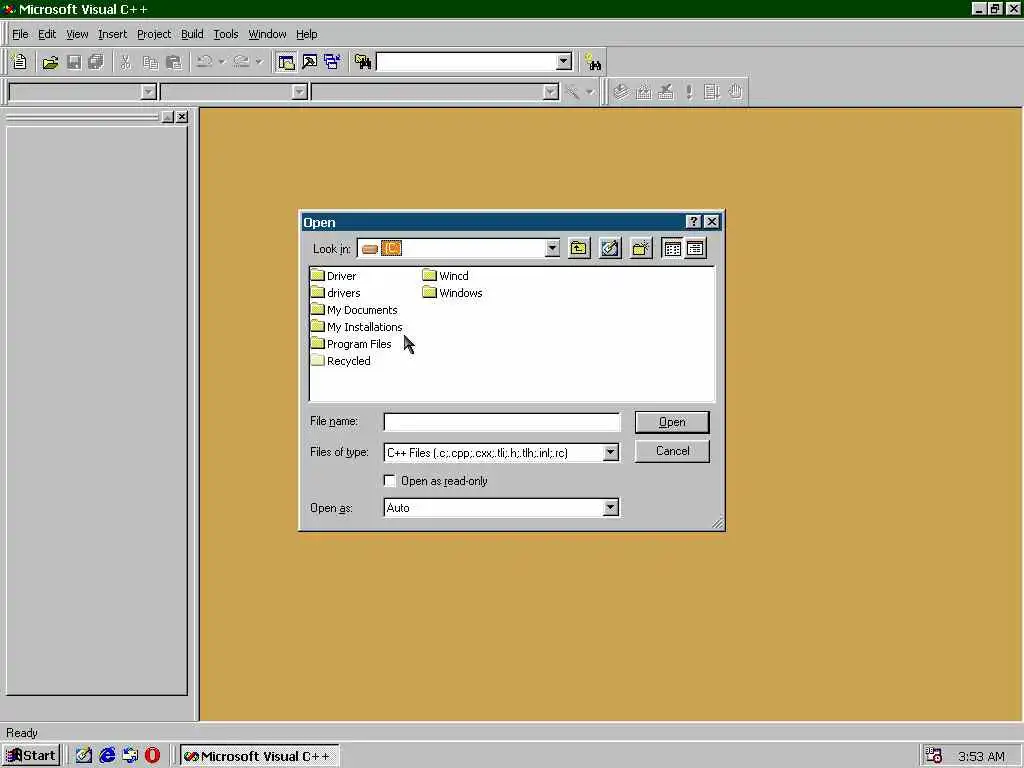Open the Build menu
The width and height of the screenshot is (1024, 768).
(x=192, y=34)
